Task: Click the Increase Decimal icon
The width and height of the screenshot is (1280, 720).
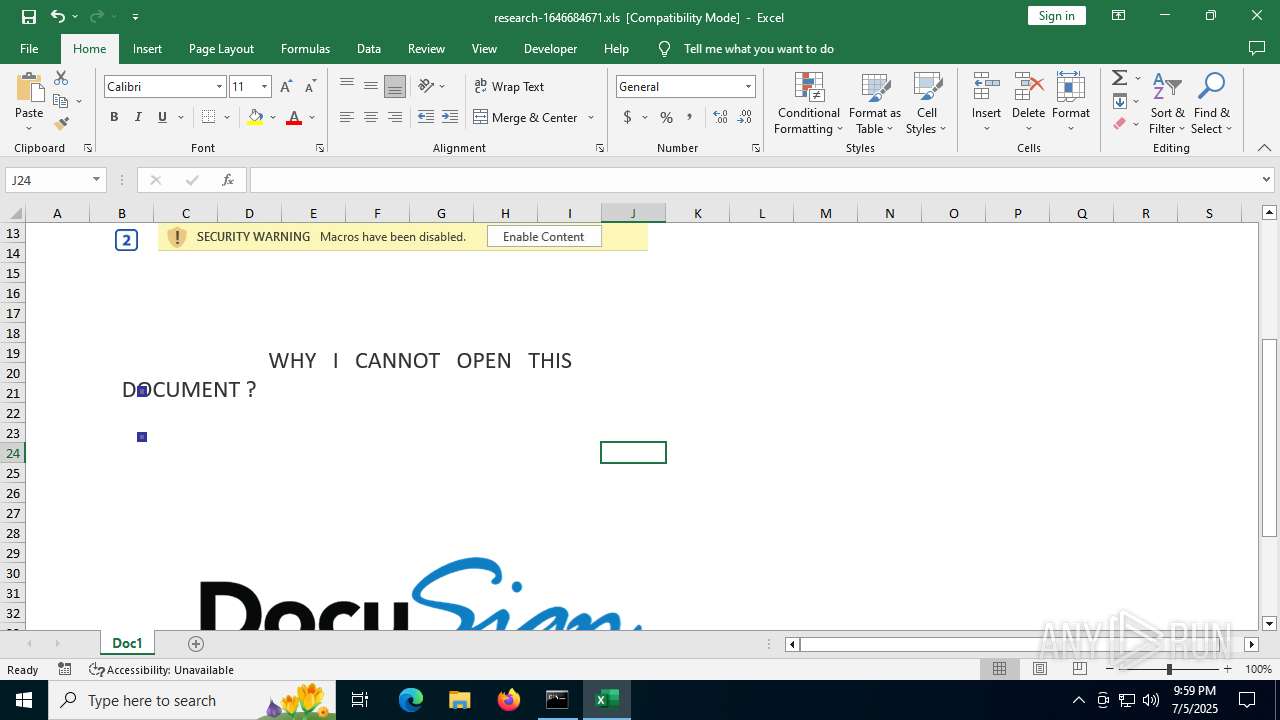Action: 720,117
